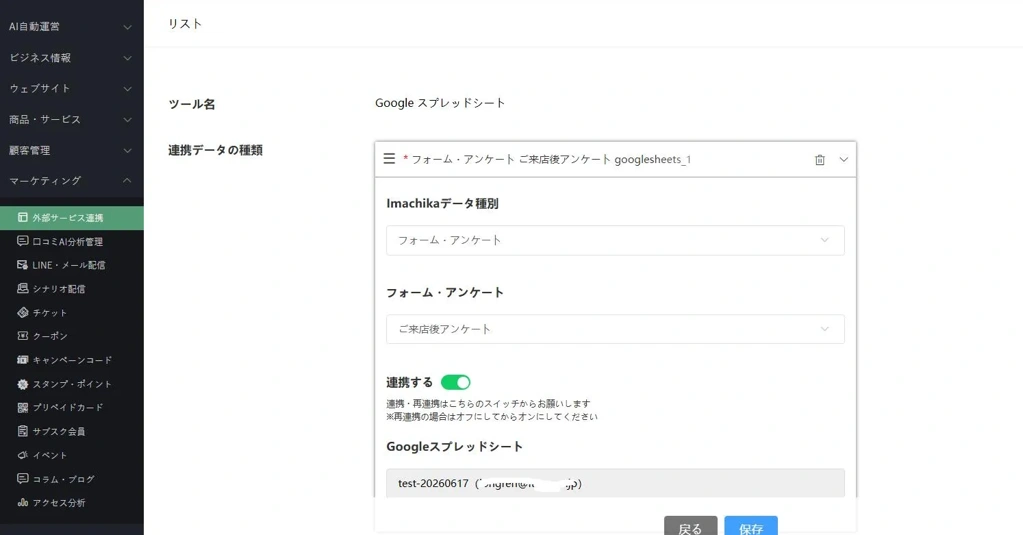This screenshot has height=535, width=1023.
Task: Go to チケット menu item
Action: [72, 313]
